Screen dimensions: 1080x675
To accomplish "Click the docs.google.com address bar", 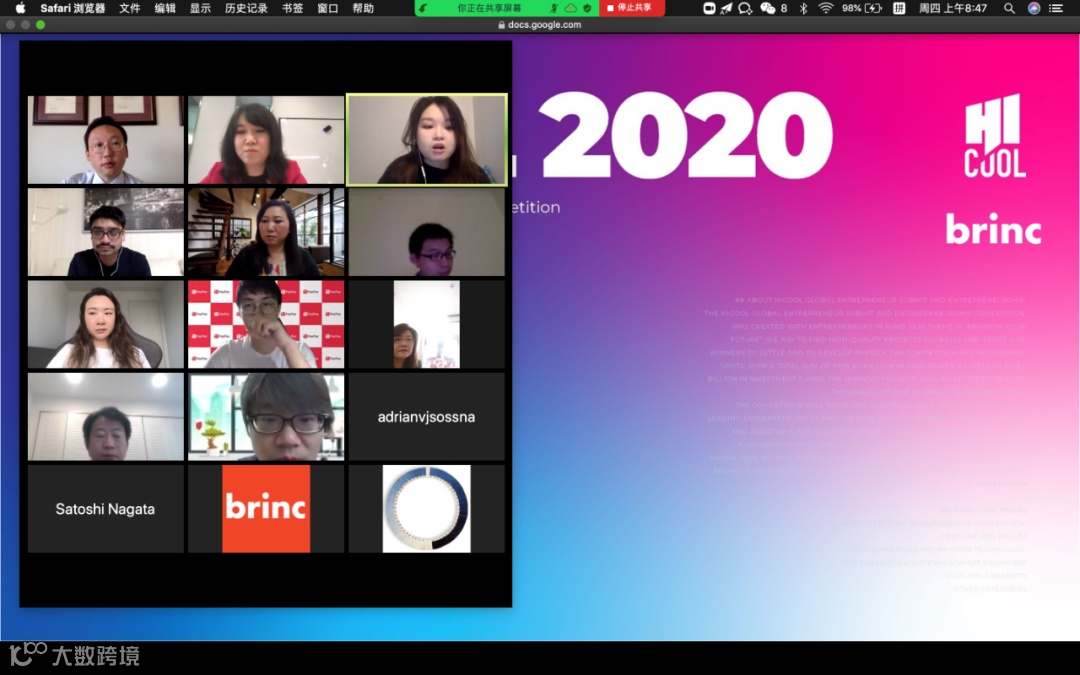I will coord(540,25).
